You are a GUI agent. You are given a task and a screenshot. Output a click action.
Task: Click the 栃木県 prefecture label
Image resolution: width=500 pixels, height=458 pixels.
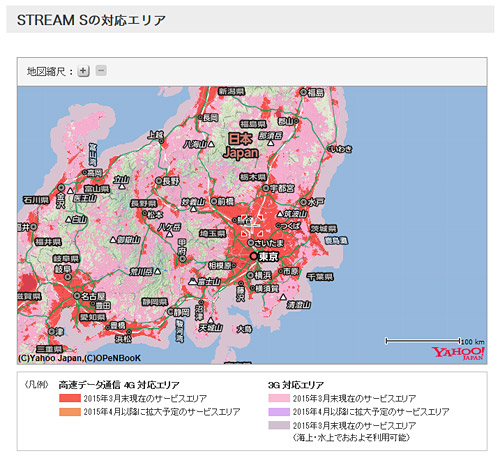click(253, 177)
